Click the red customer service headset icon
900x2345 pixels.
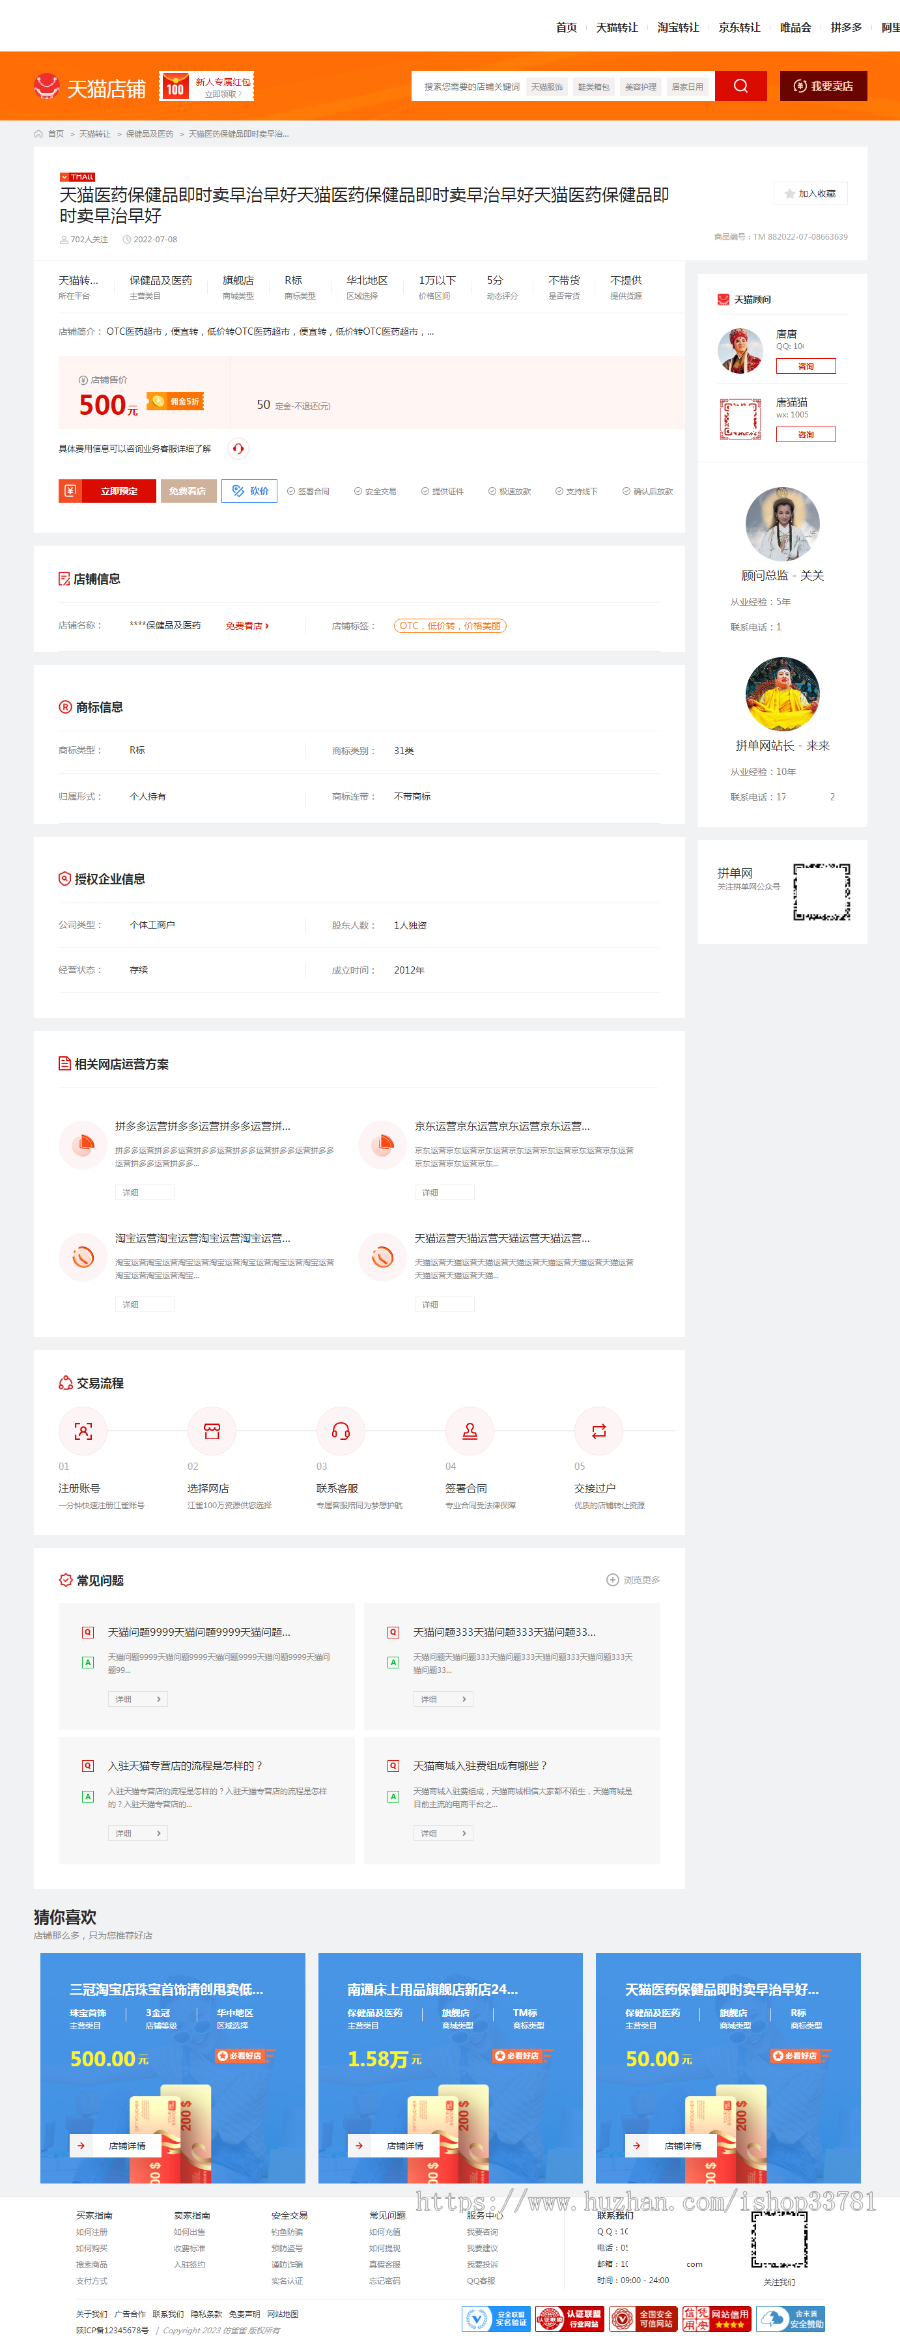click(x=238, y=448)
